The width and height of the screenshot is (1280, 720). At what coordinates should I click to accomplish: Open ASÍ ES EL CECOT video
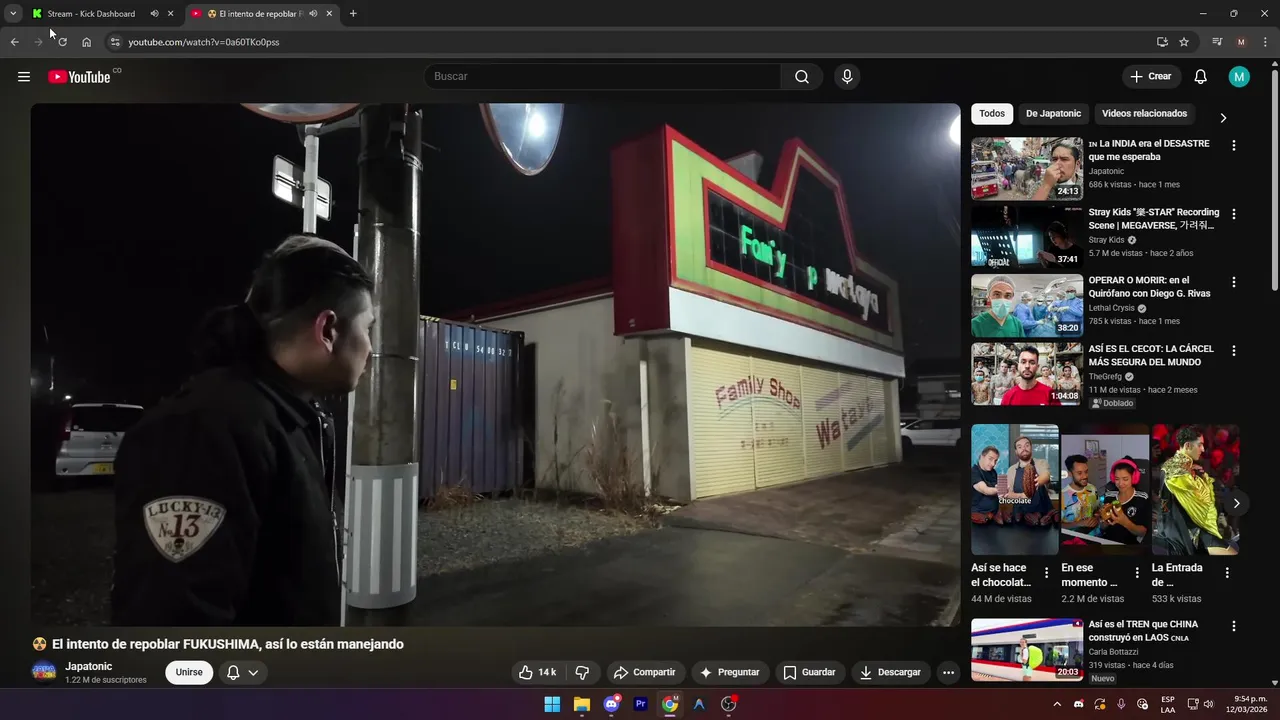(x=1027, y=374)
